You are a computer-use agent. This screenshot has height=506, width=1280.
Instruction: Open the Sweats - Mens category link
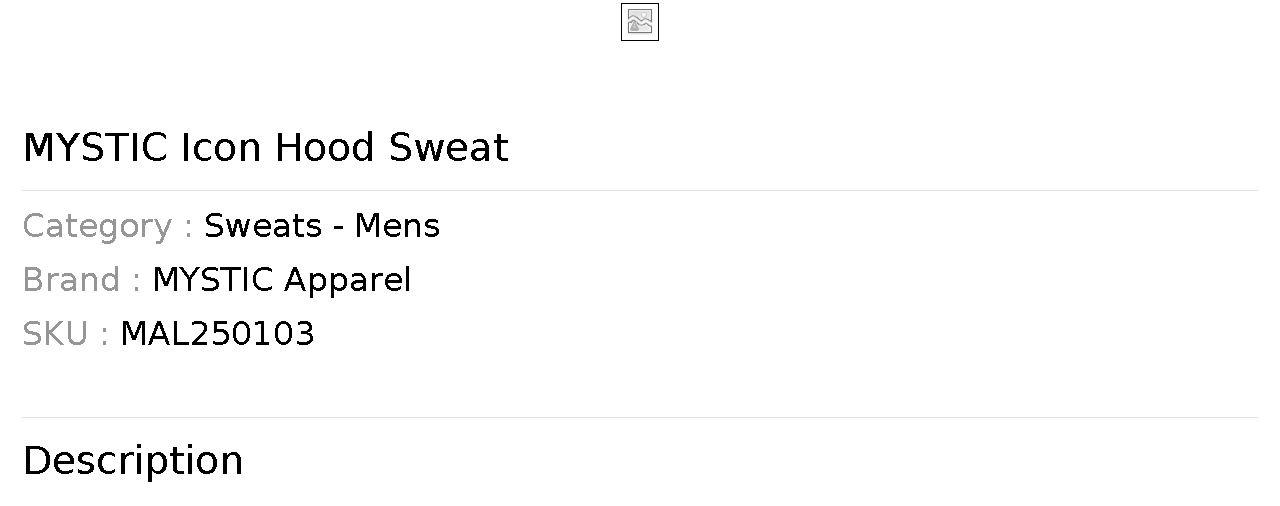click(321, 226)
